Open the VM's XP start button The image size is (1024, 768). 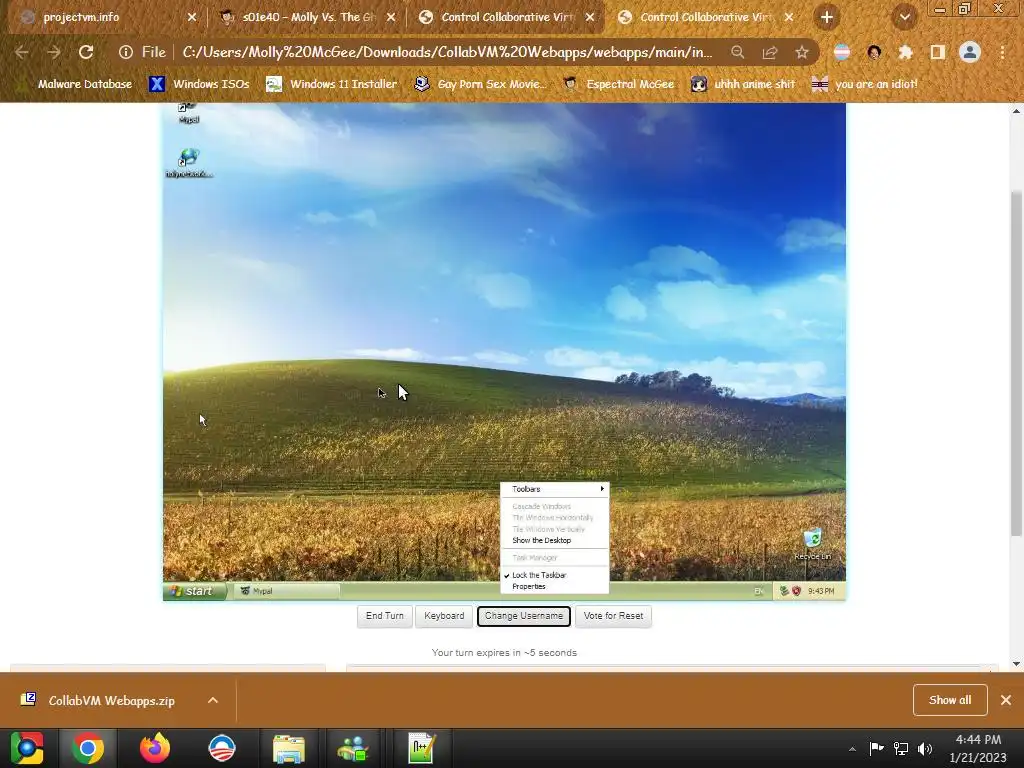point(195,591)
